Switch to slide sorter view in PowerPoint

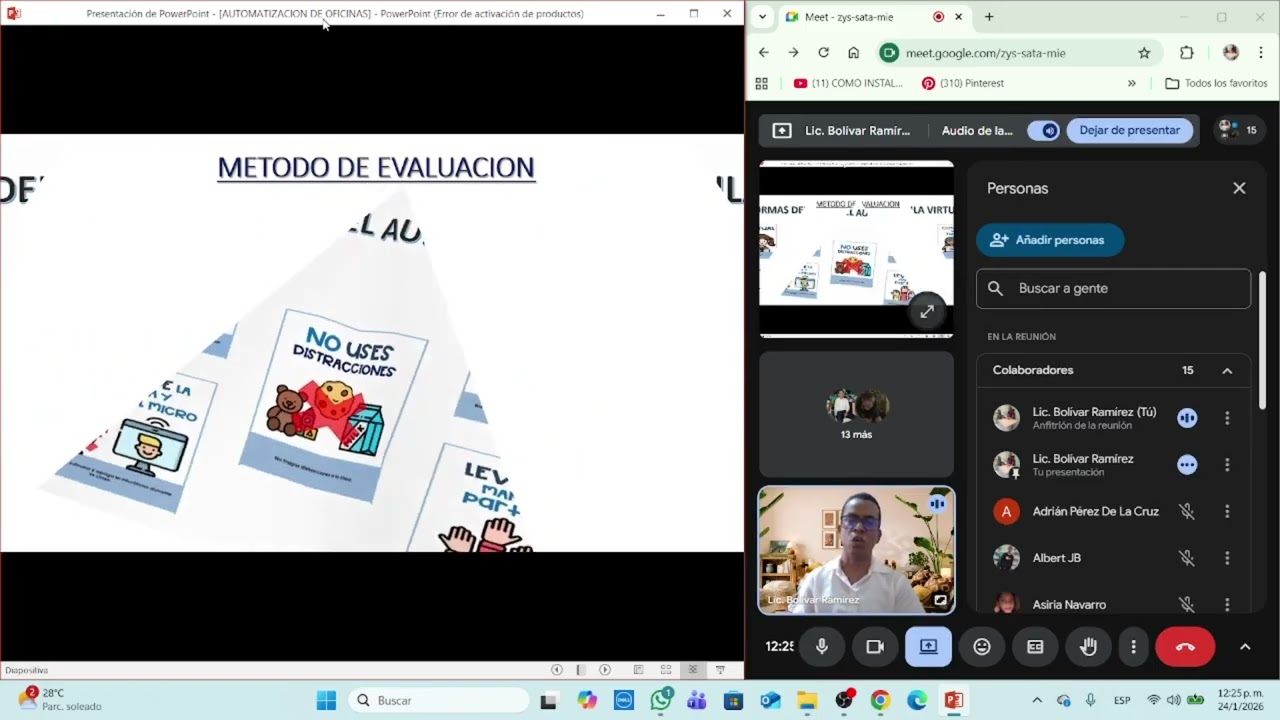665,670
